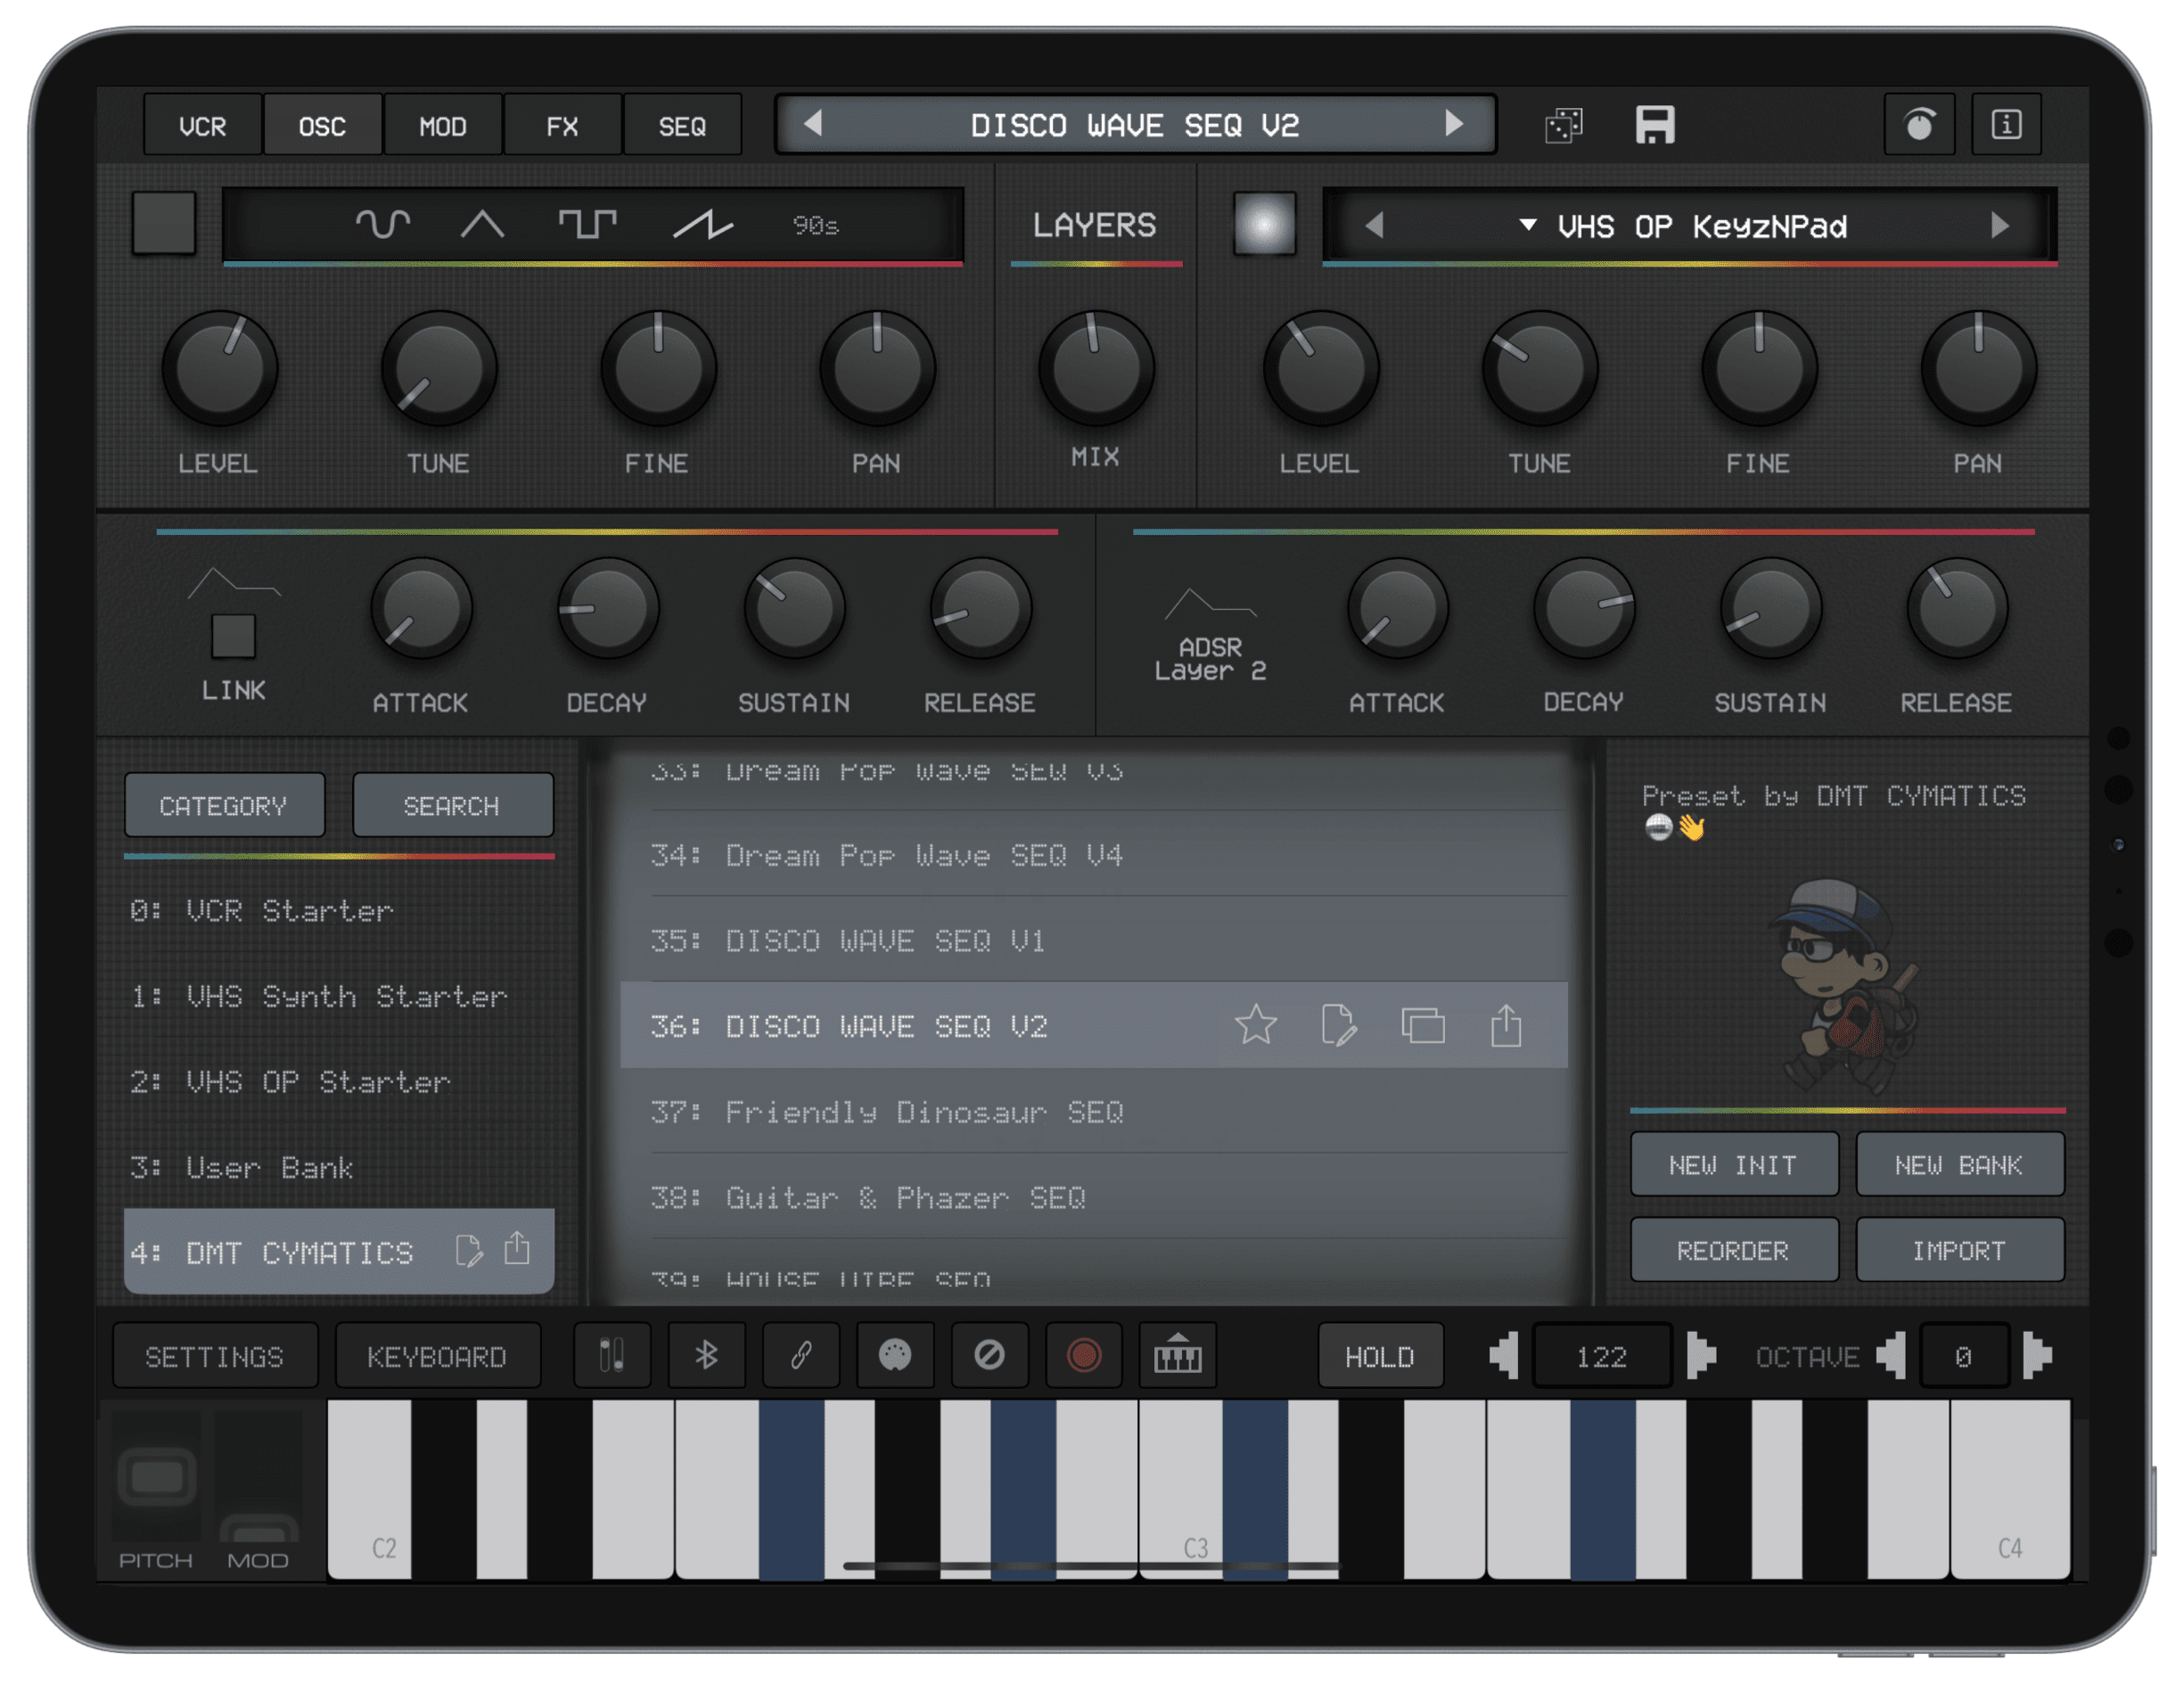Screen dimensions: 2184x1685
Task: Click the link icon in bottom bar
Action: (x=801, y=1356)
